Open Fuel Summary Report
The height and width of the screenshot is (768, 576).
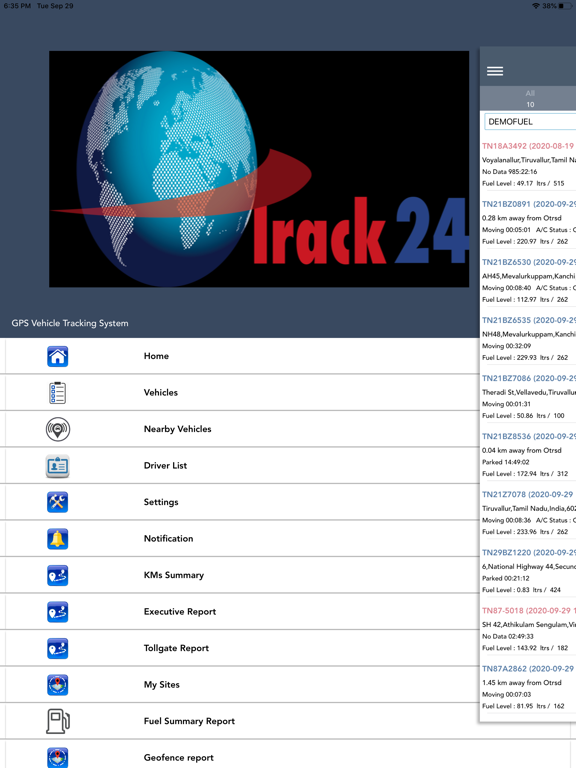pyautogui.click(x=240, y=721)
